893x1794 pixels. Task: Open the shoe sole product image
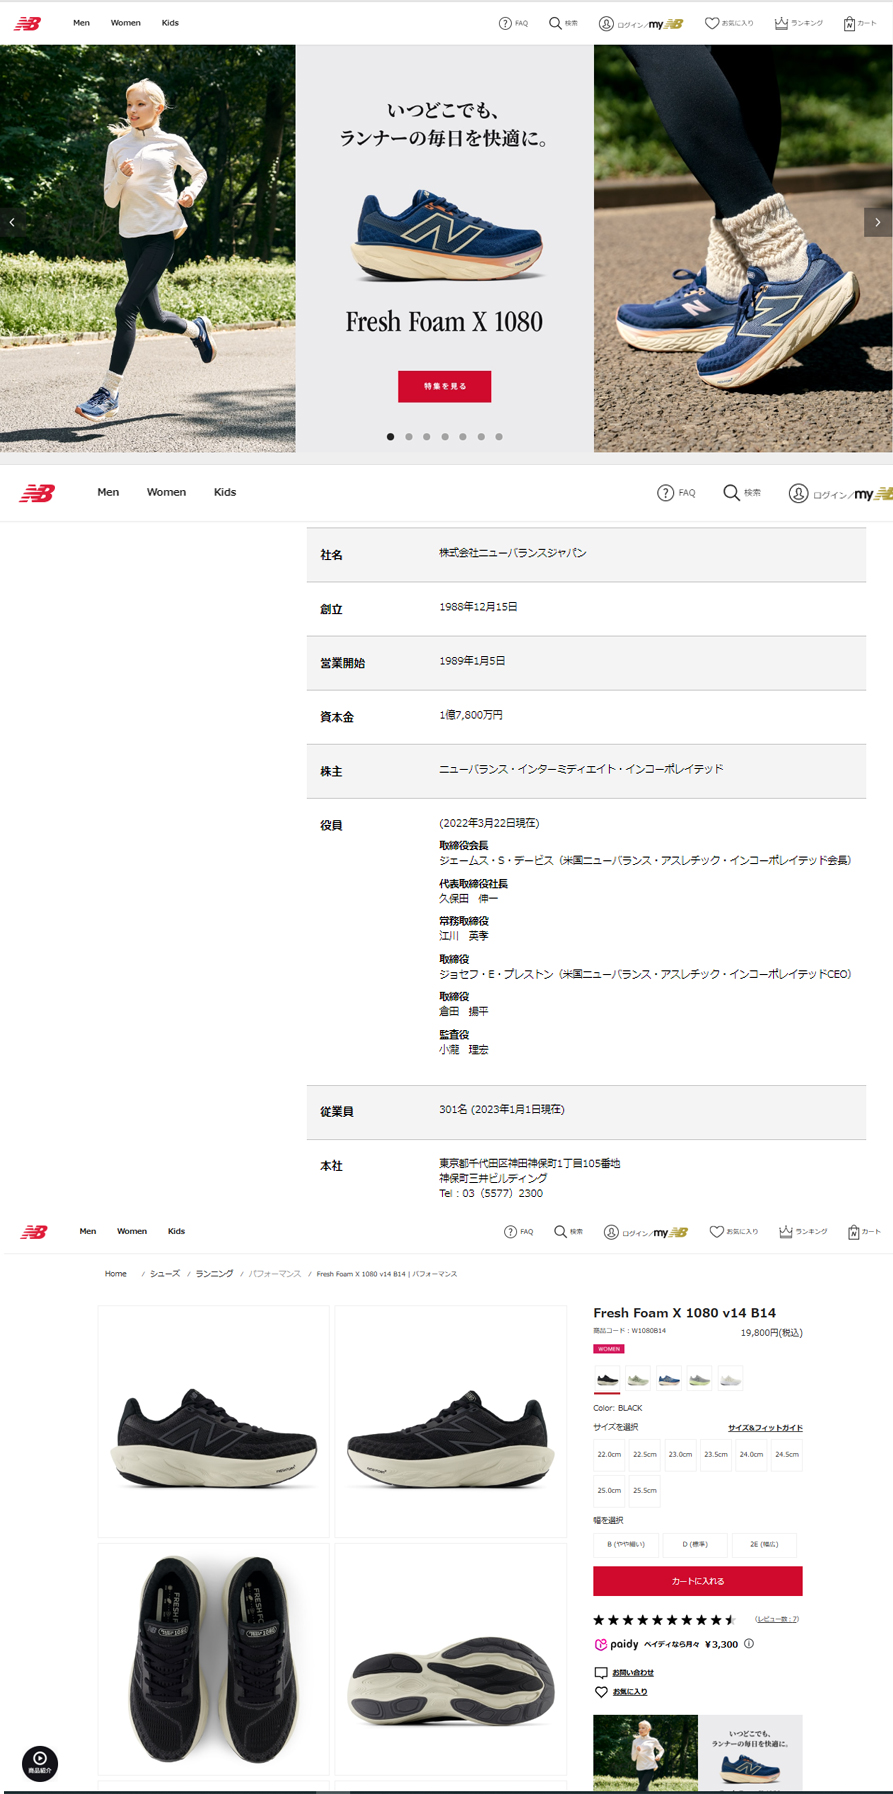coord(450,1659)
